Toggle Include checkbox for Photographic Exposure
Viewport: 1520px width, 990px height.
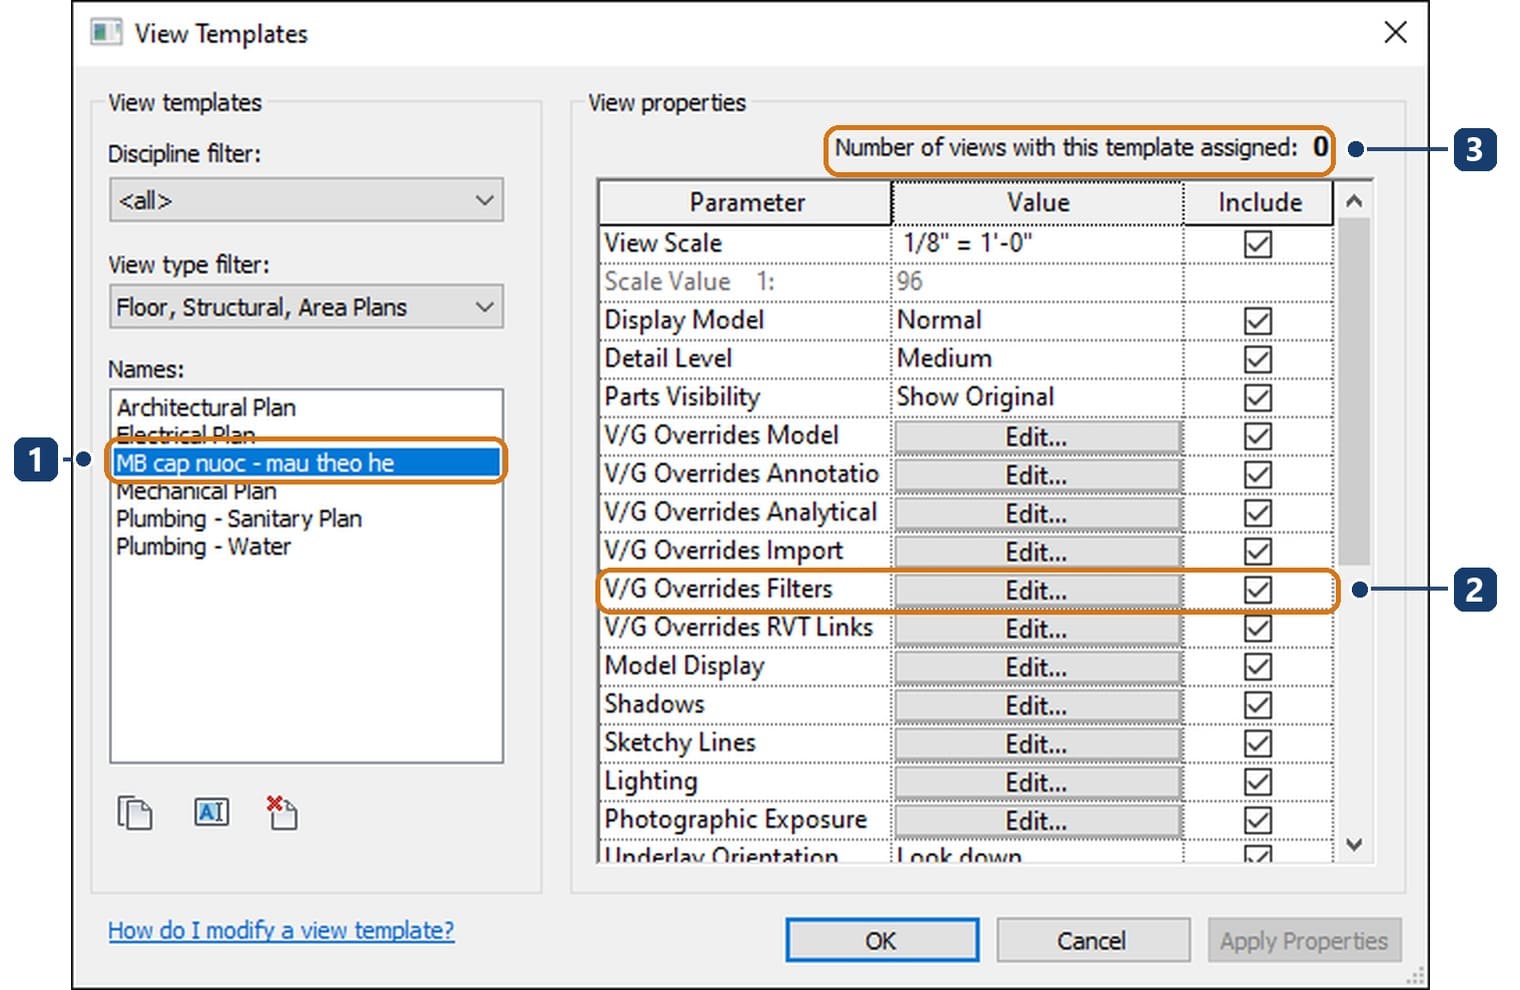point(1258,821)
